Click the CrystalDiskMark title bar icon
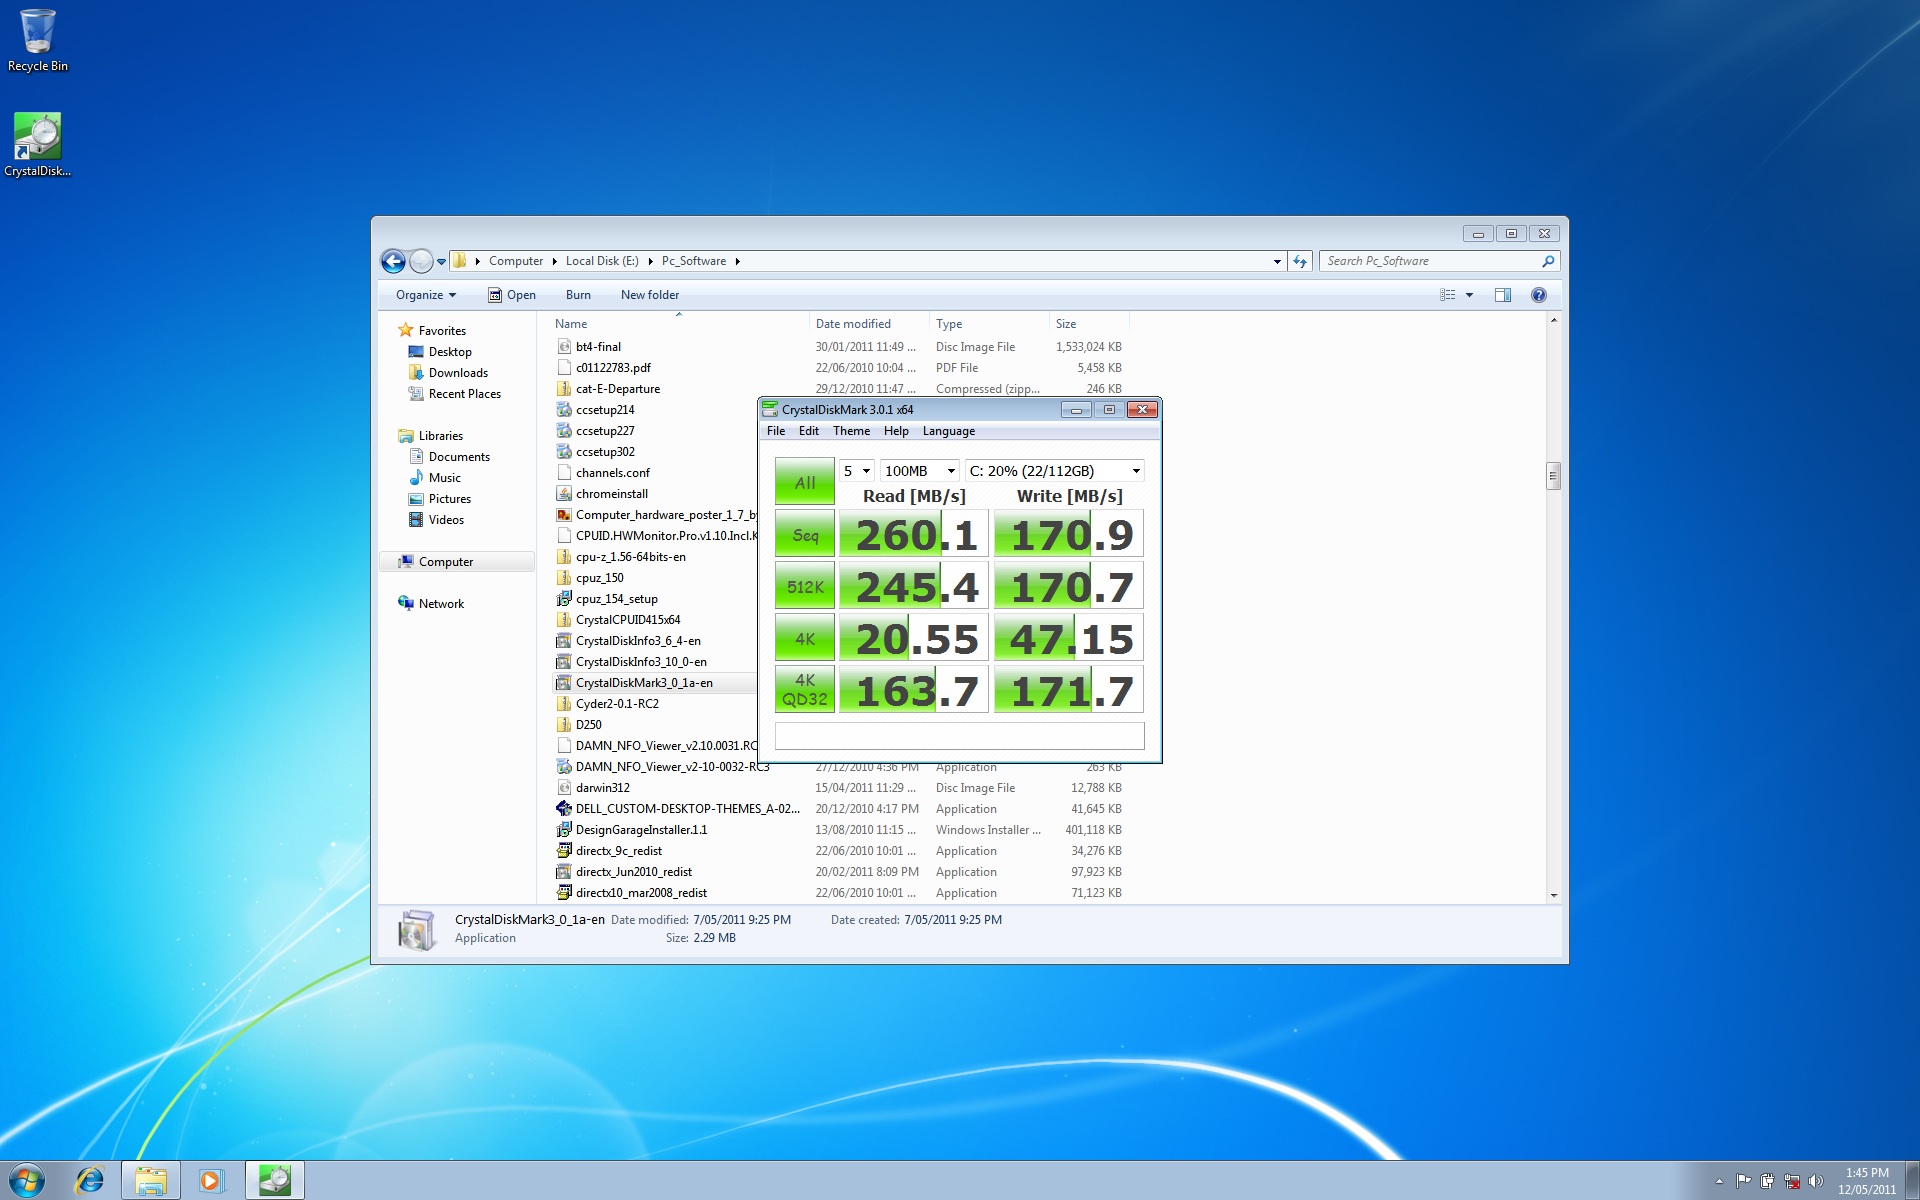Viewport: 1920px width, 1200px height. click(769, 409)
